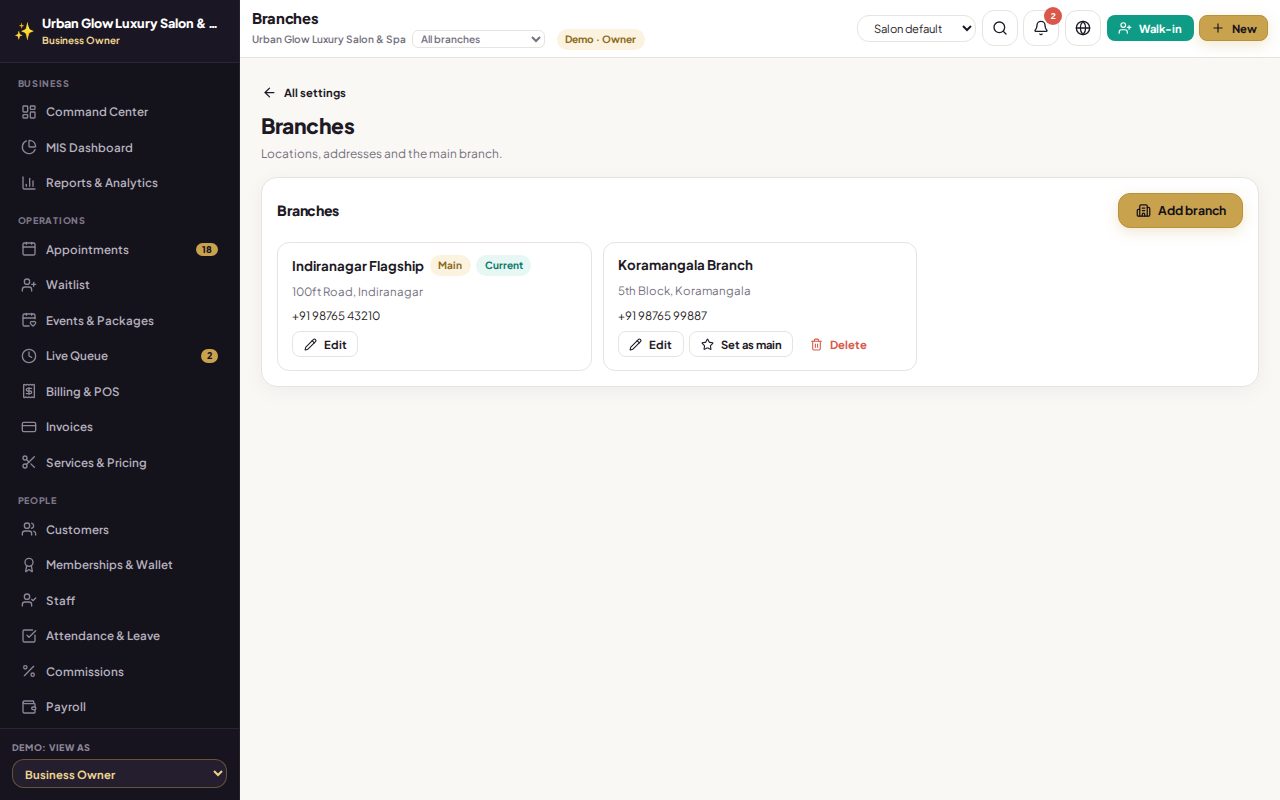This screenshot has height=800, width=1280.
Task: Click the Main badge on Indiranagar Flagship
Action: (450, 265)
